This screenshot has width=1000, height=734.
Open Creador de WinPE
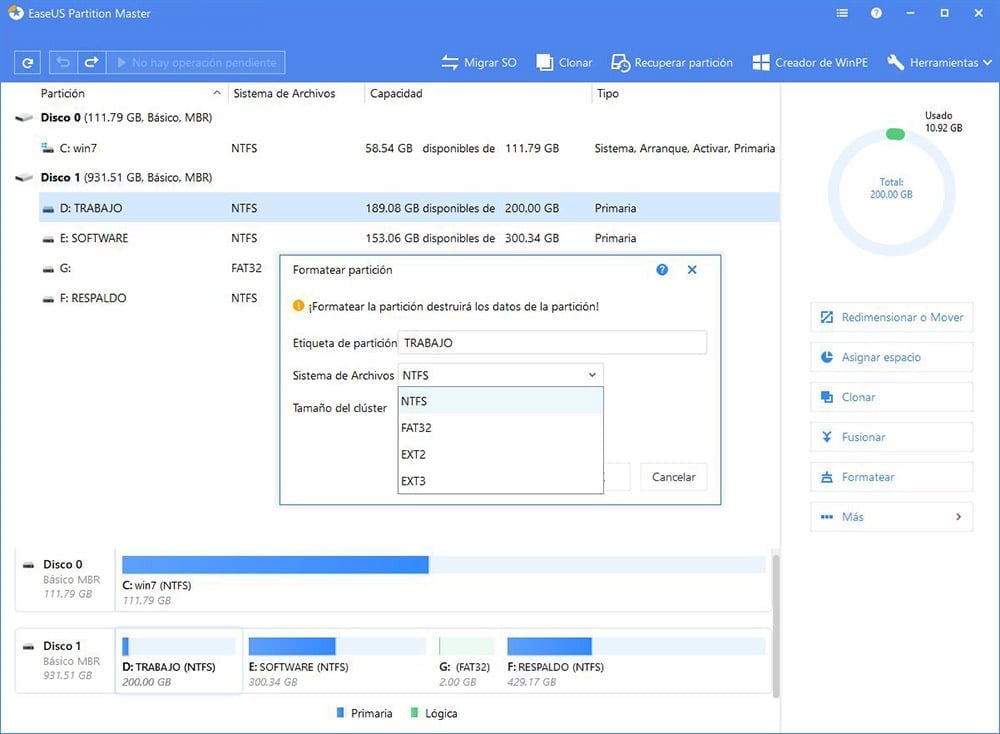point(811,62)
